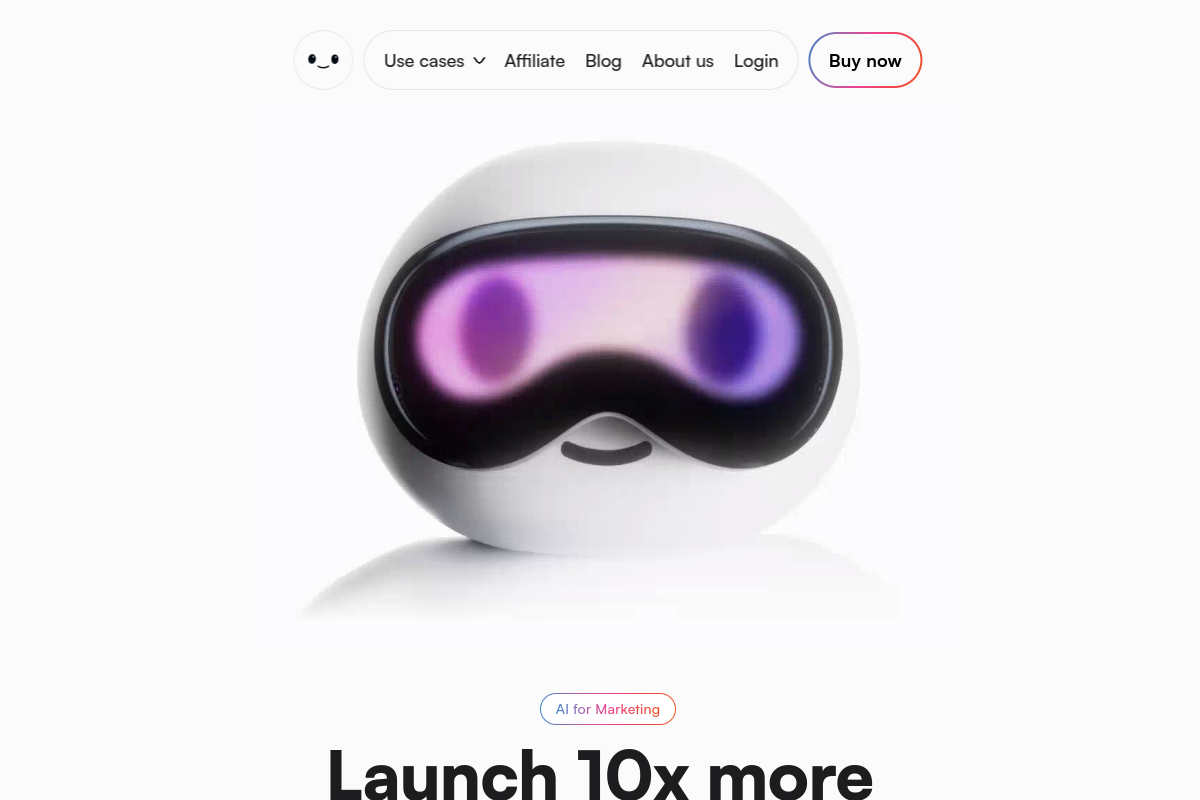Visit the About us page
This screenshot has width=1200, height=800.
tap(677, 61)
